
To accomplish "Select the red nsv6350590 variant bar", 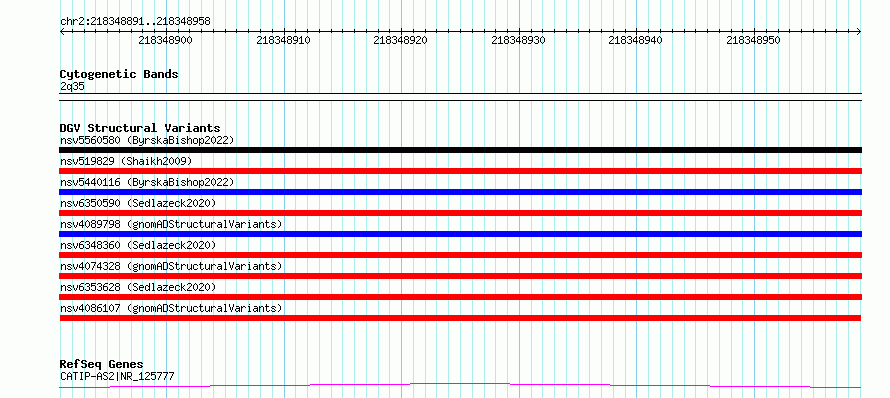I will pos(460,213).
